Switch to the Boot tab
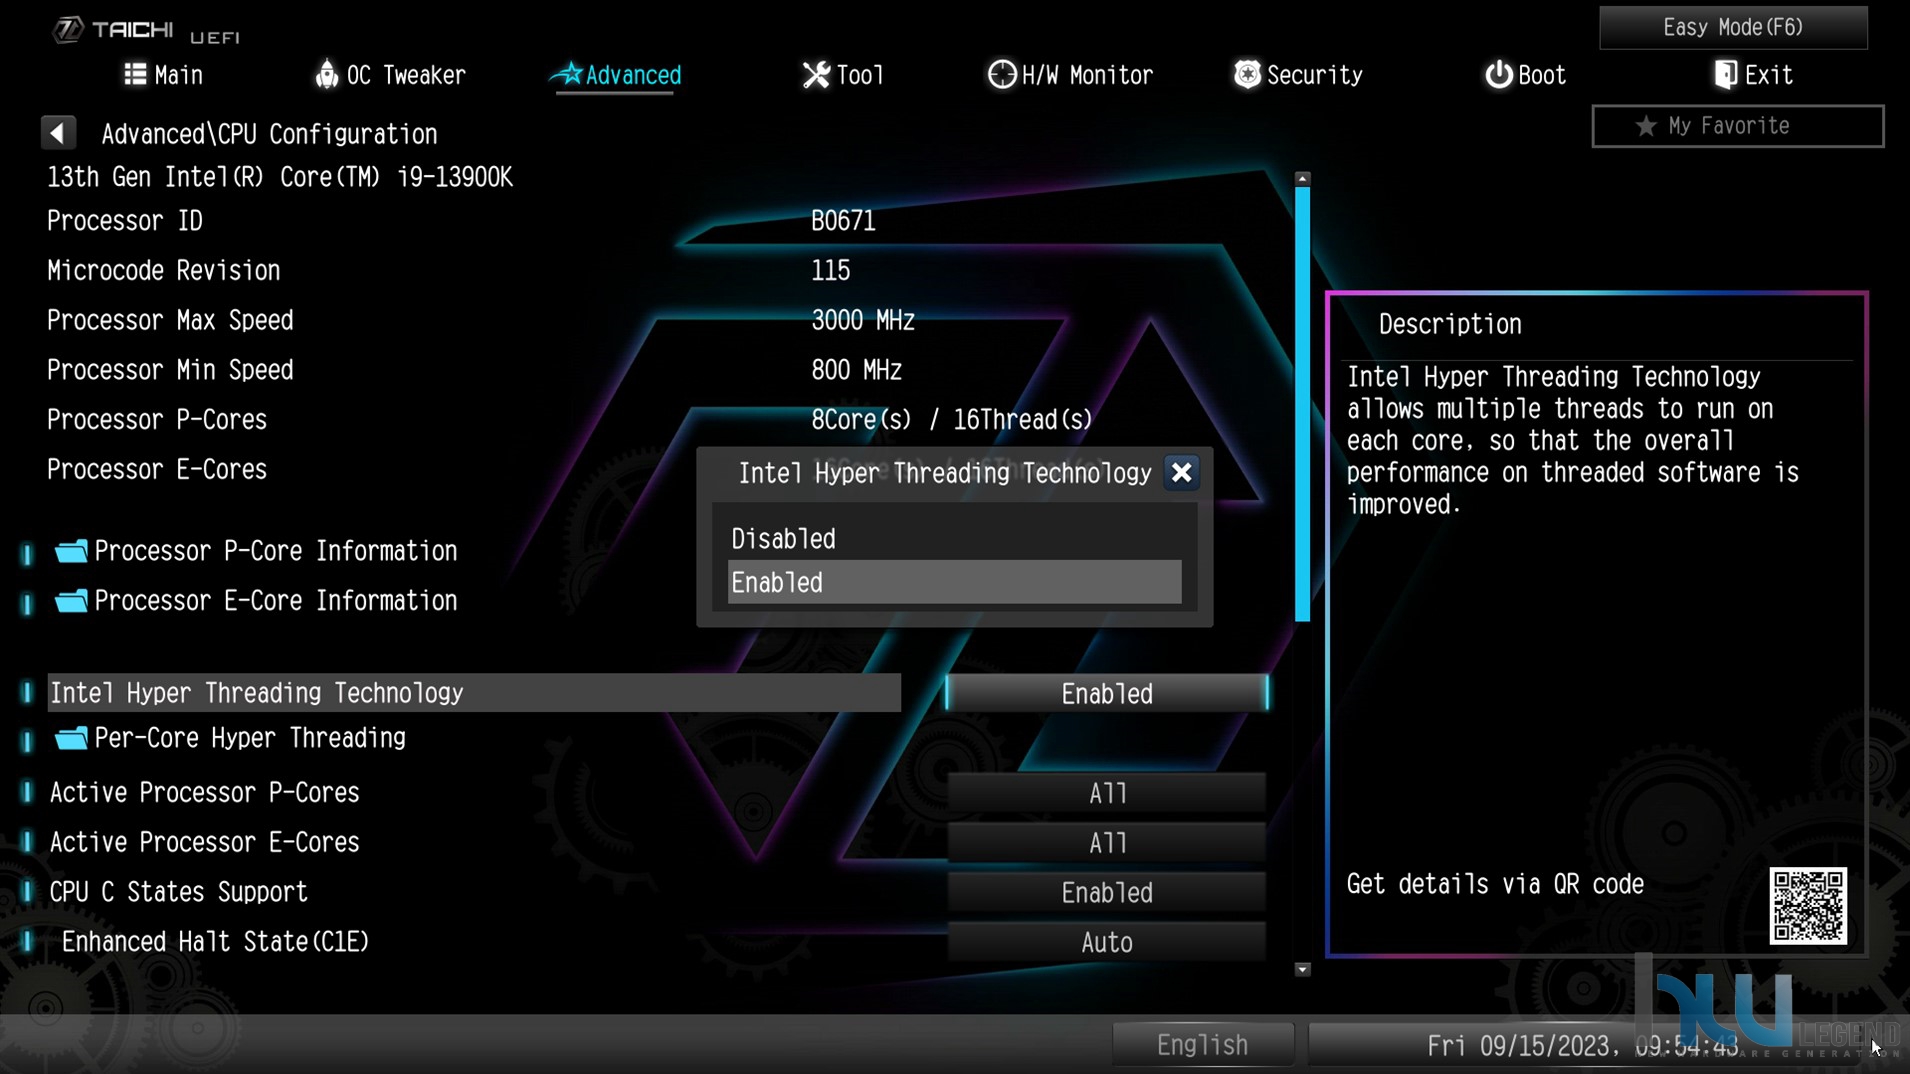Viewport: 1910px width, 1074px height. click(x=1525, y=75)
